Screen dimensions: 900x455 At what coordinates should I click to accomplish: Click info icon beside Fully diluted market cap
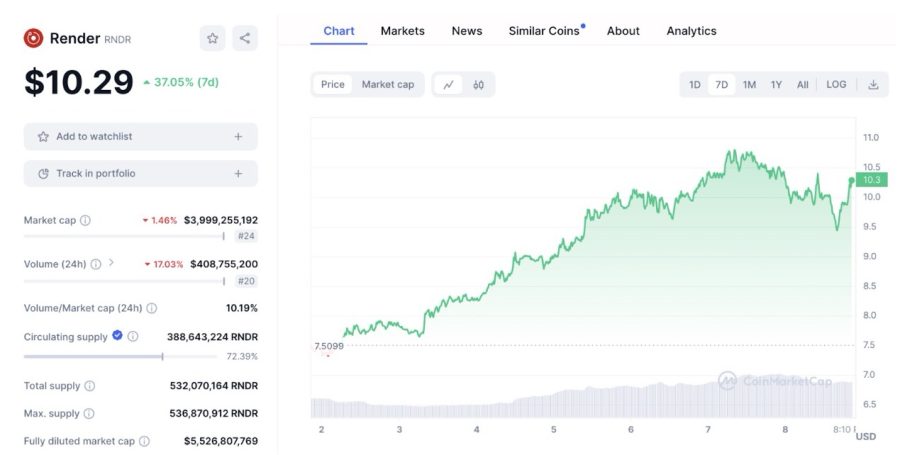pos(145,441)
